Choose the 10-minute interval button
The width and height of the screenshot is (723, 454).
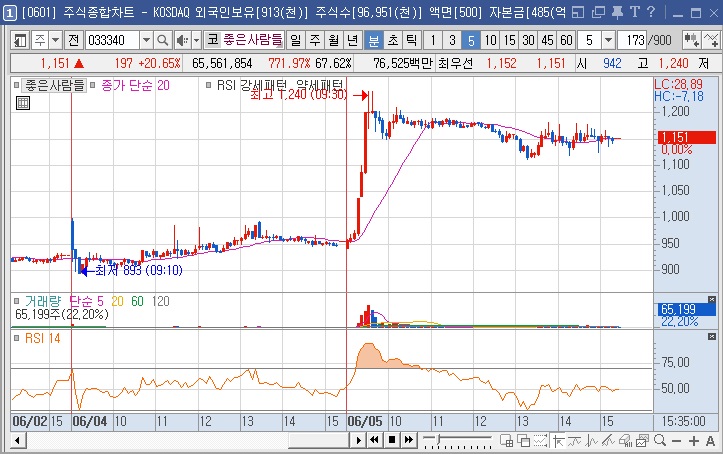(x=490, y=41)
